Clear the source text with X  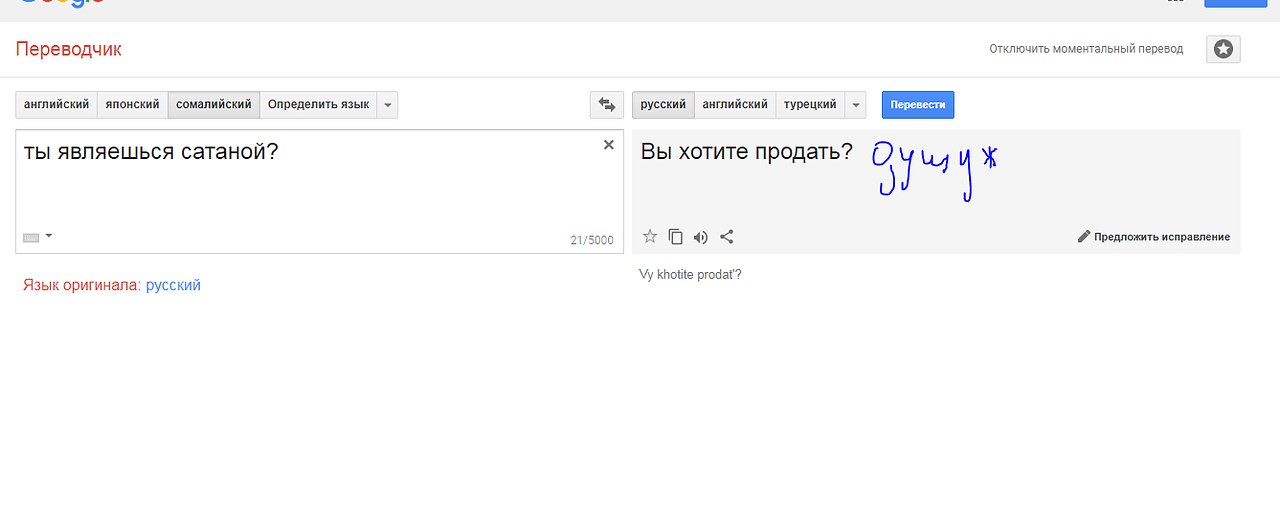click(x=608, y=145)
